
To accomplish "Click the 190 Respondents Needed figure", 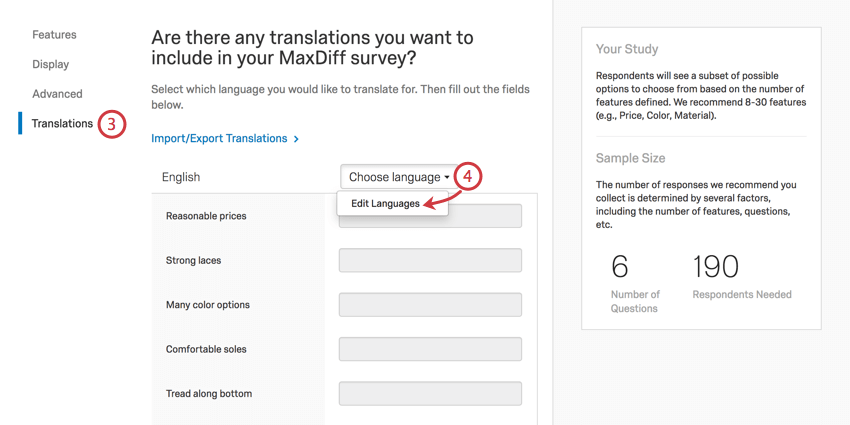I will click(715, 267).
